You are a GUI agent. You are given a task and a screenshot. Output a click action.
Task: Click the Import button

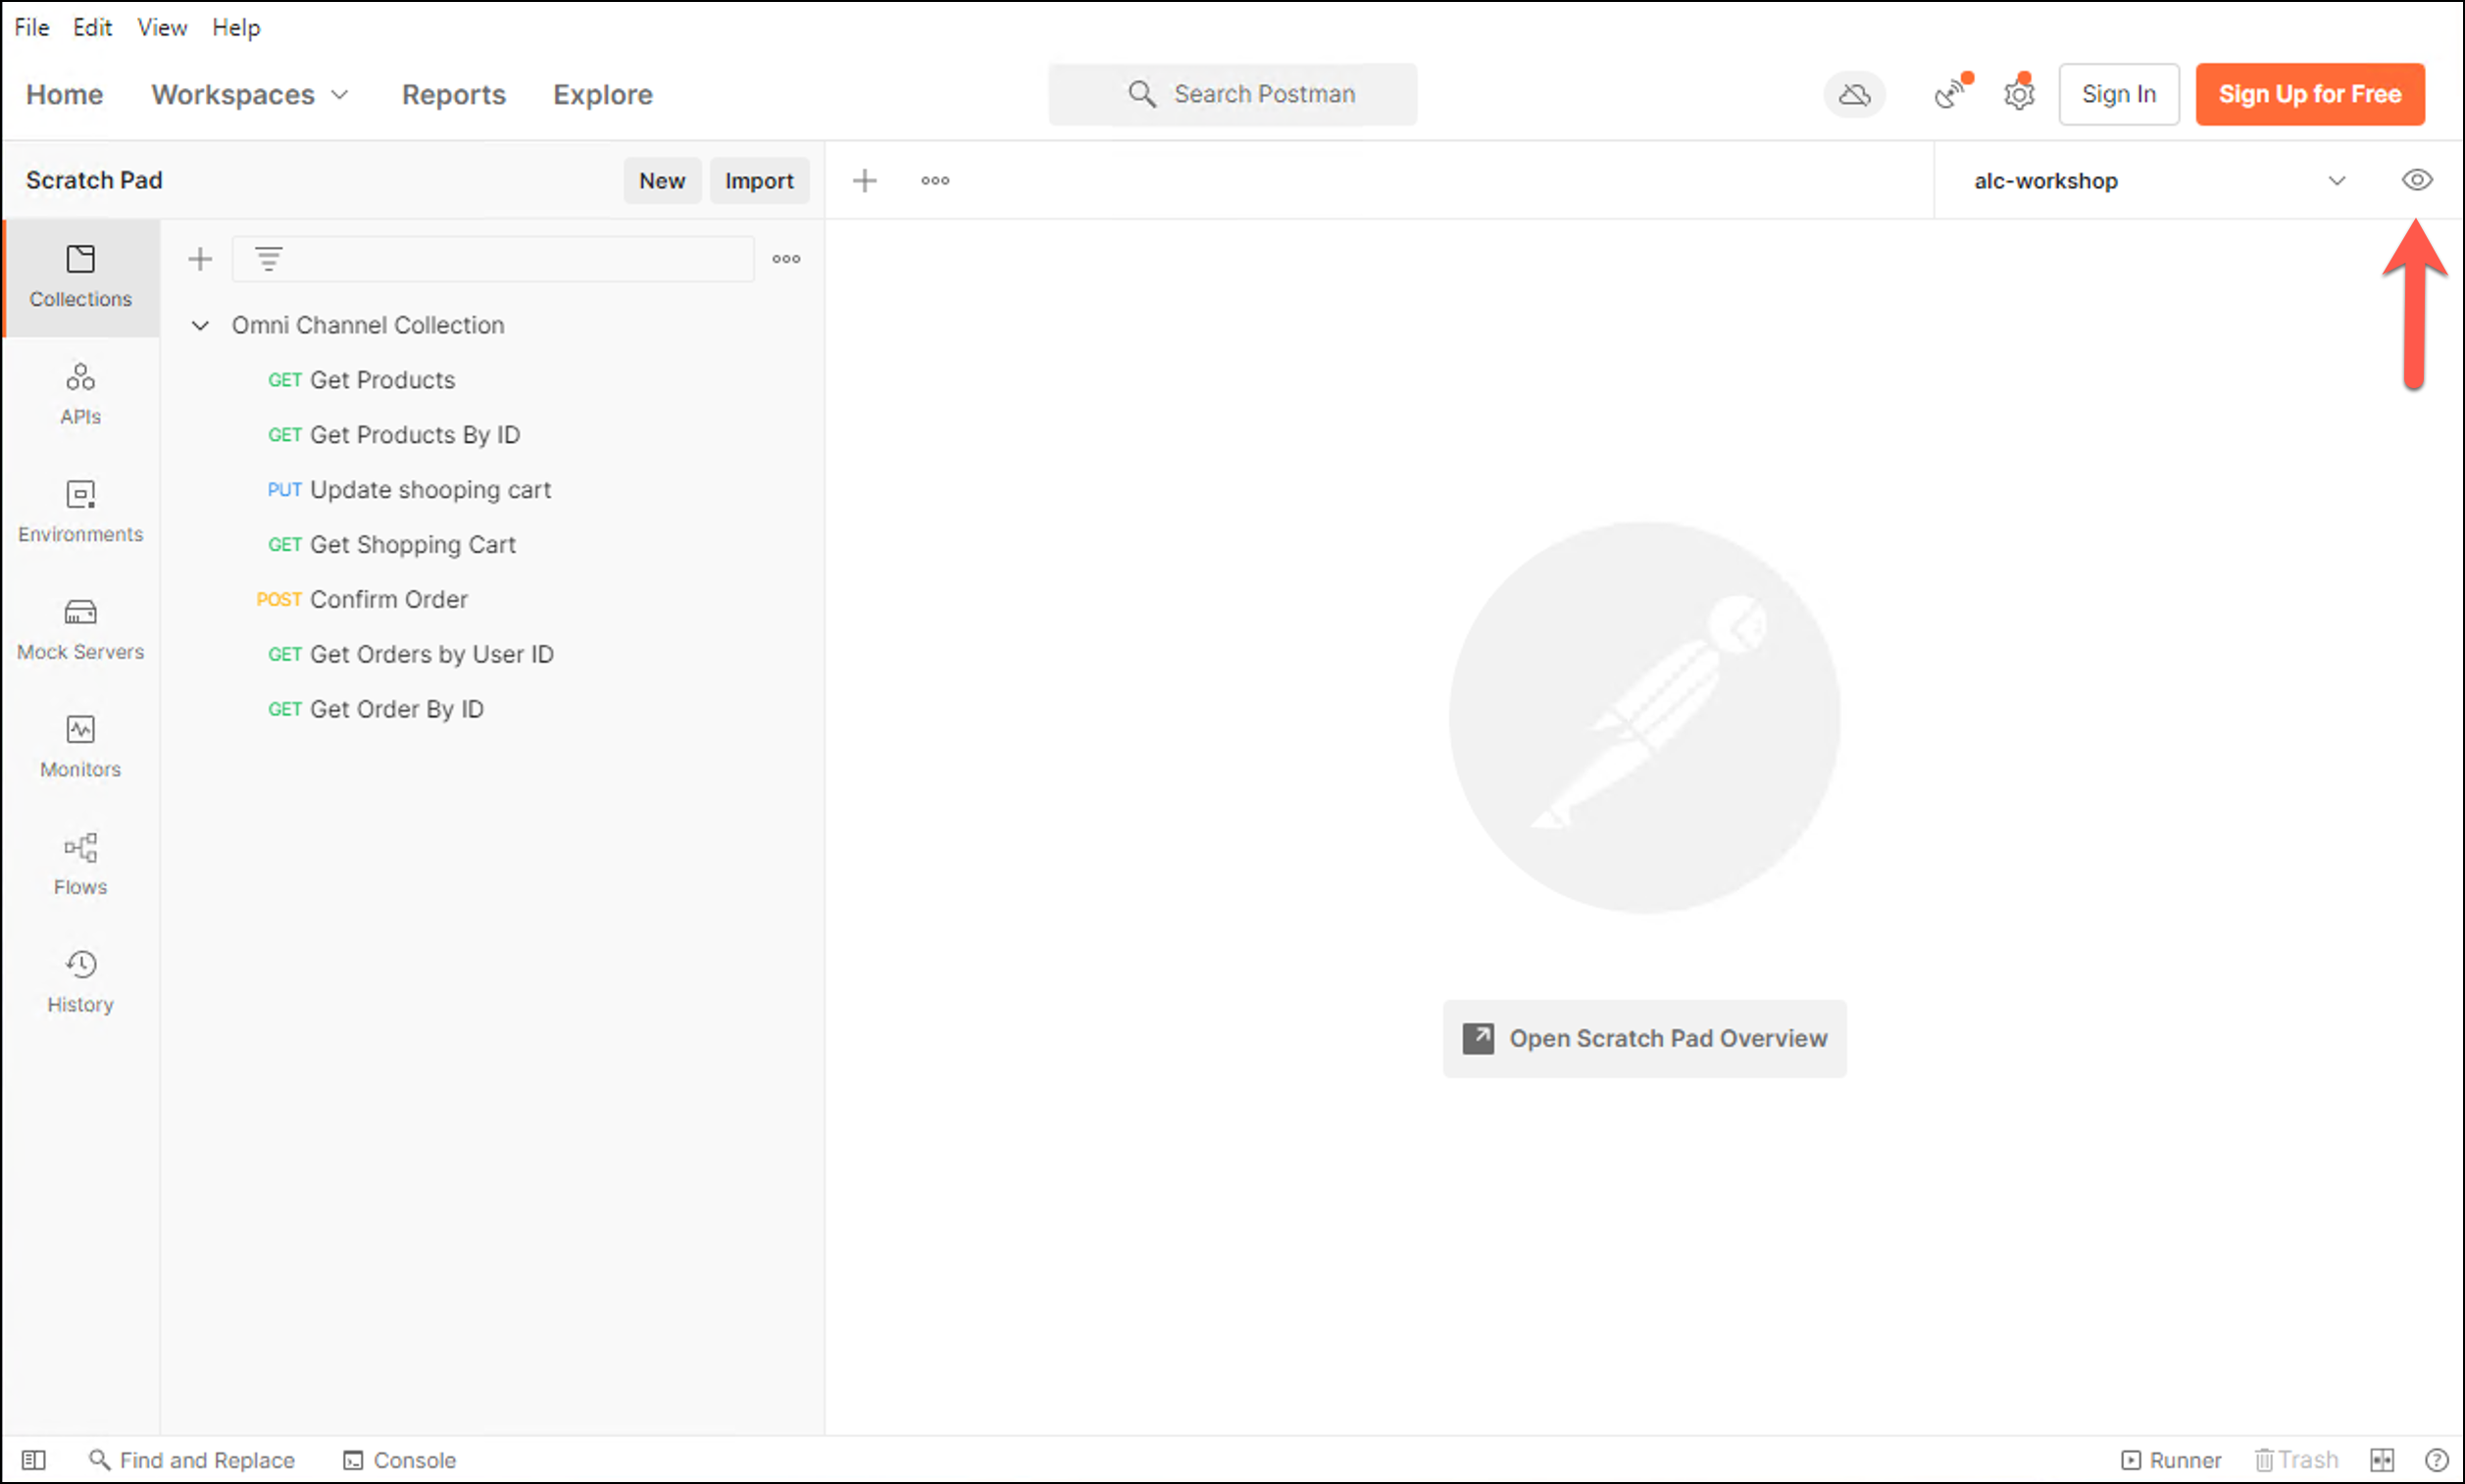pyautogui.click(x=758, y=181)
